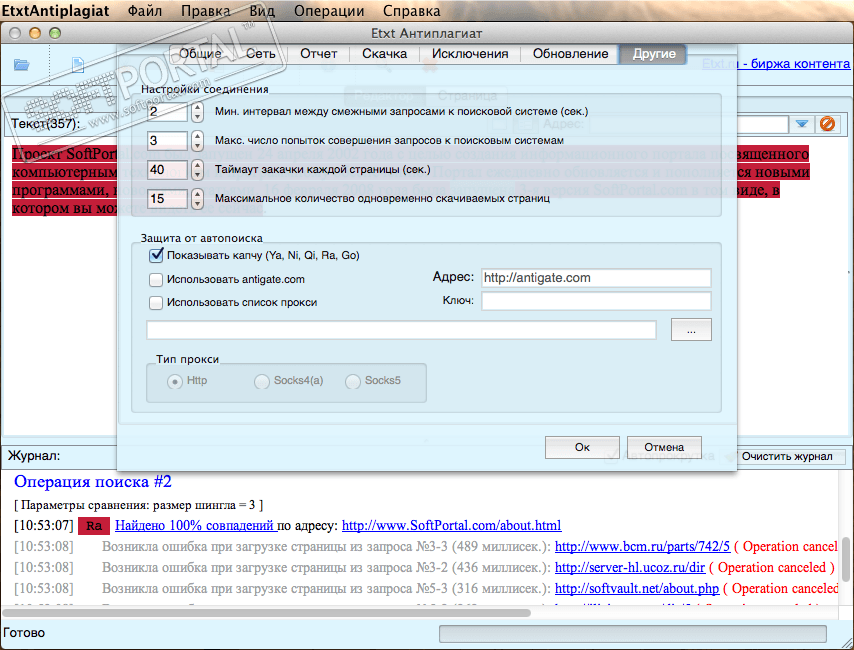
Task: Open SoftPortal.com/about.html link in log
Action: point(452,526)
